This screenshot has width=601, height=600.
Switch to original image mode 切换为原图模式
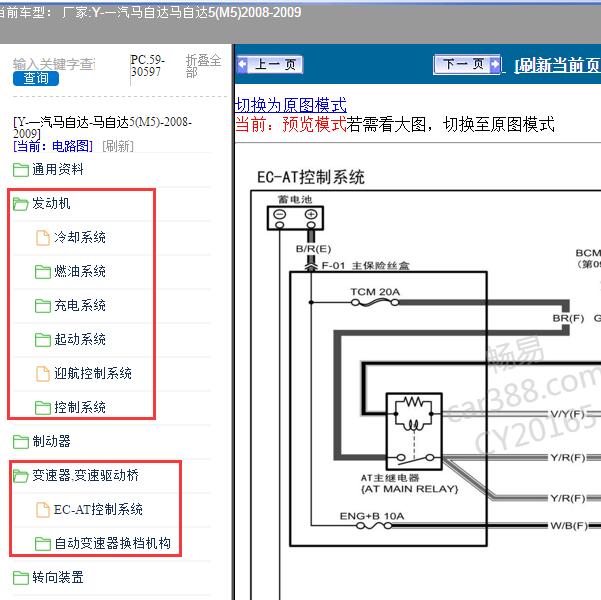pyautogui.click(x=291, y=105)
